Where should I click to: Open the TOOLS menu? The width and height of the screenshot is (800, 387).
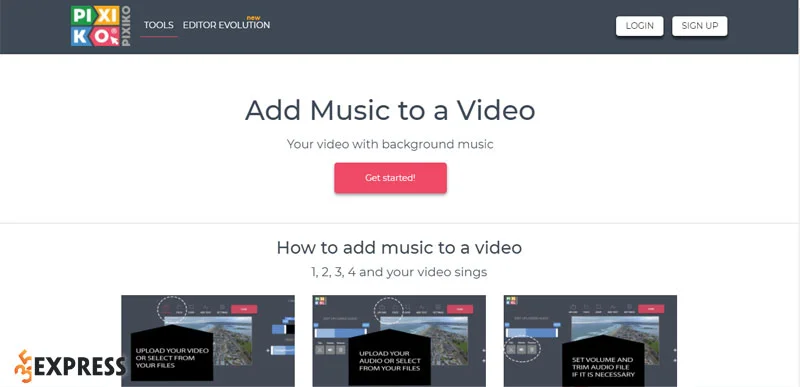[x=159, y=25]
